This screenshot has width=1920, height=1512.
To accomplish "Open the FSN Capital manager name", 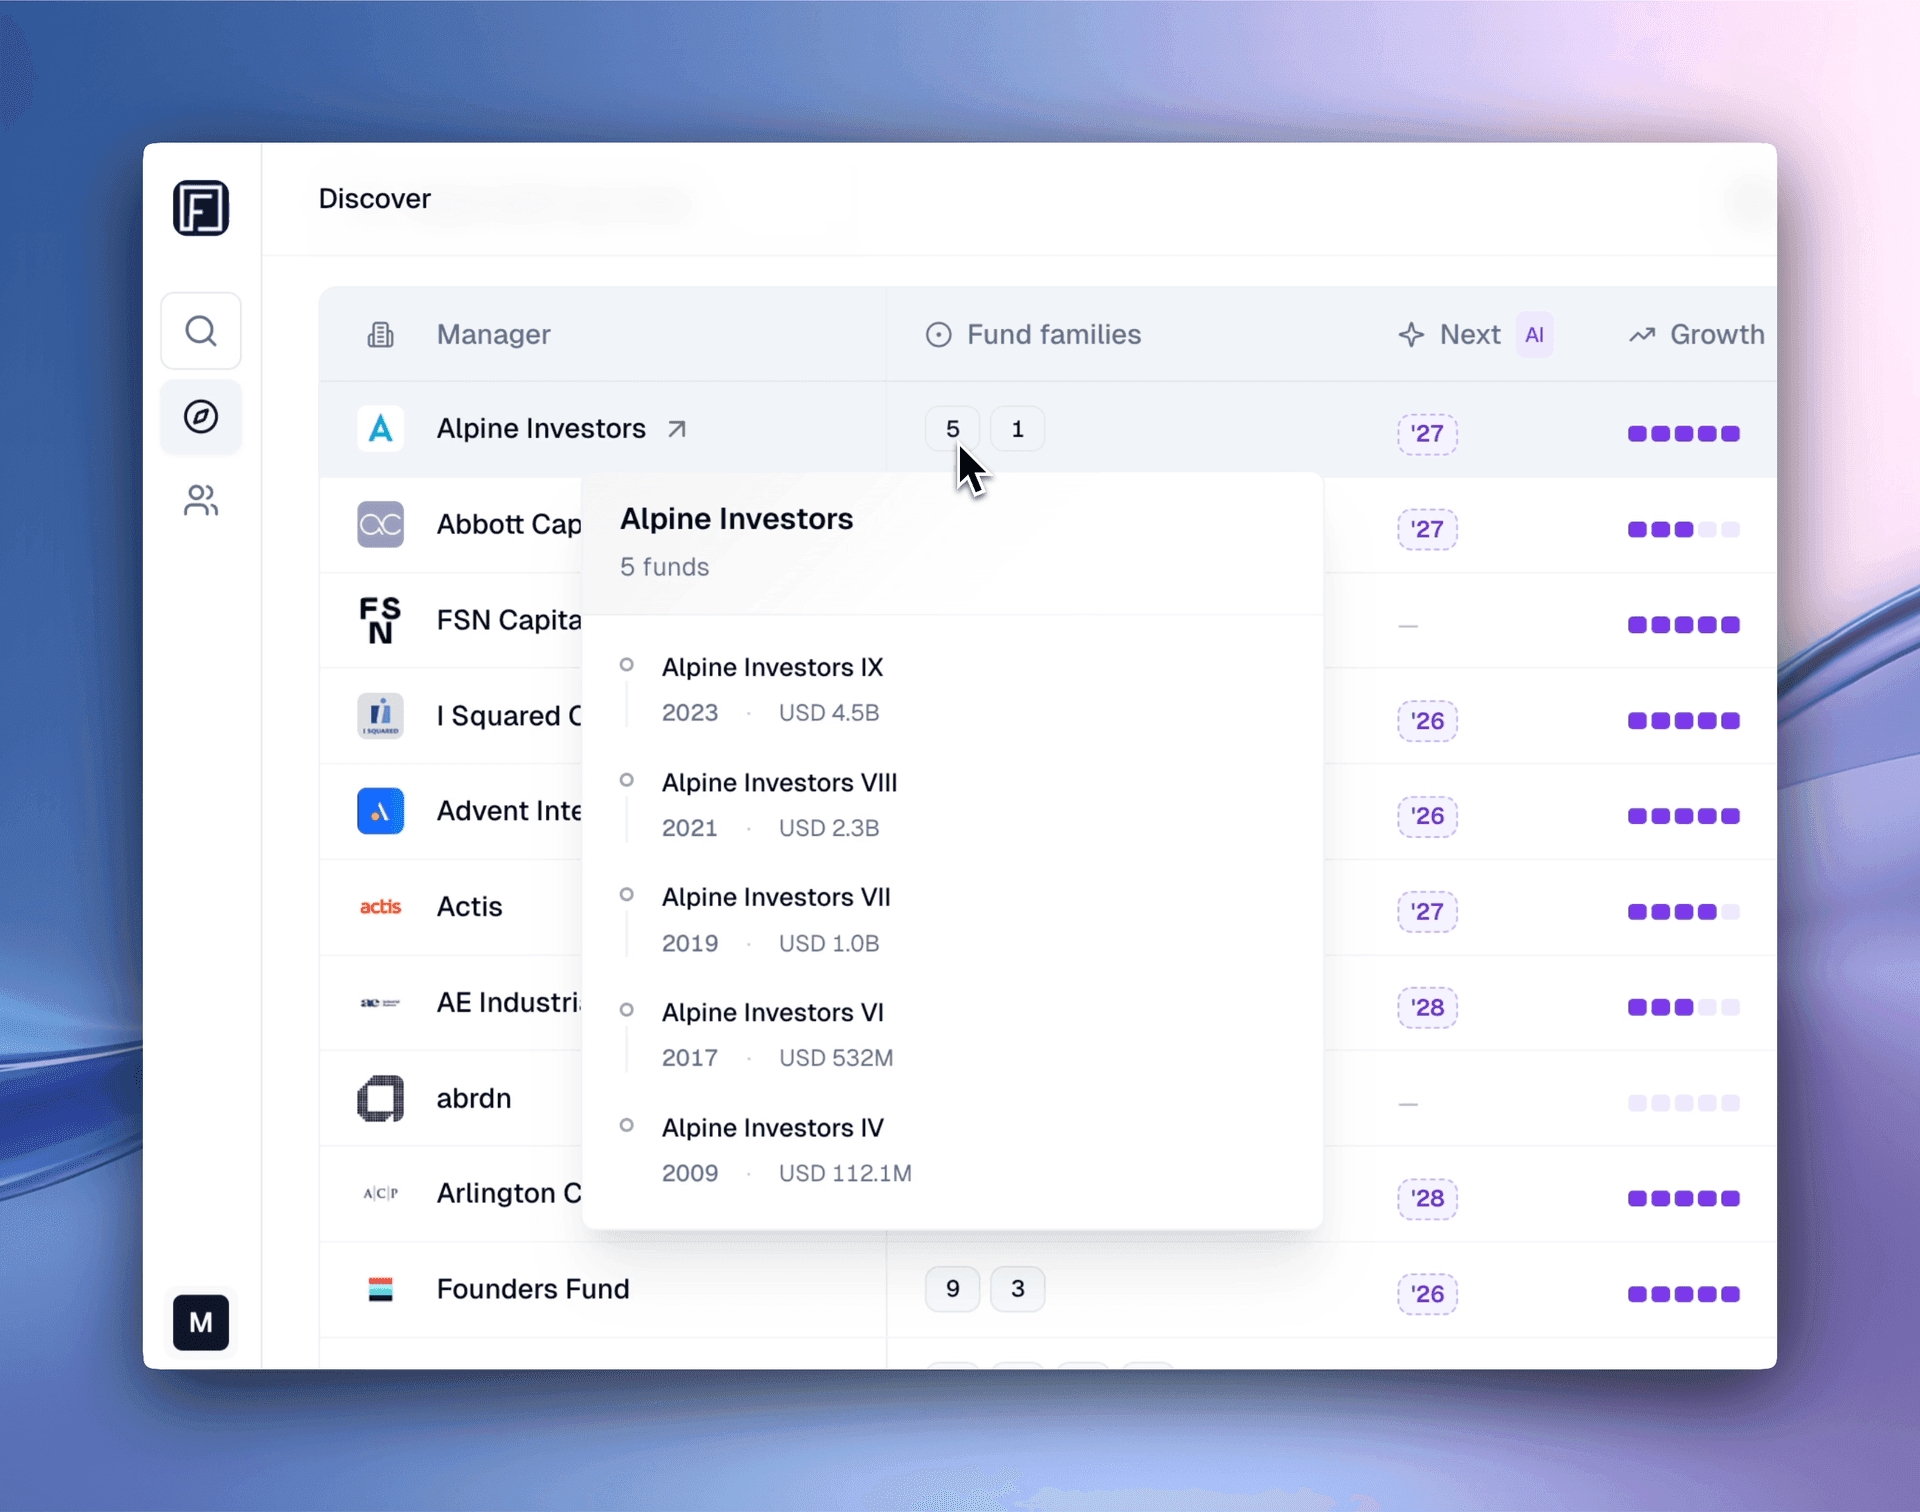I will (509, 620).
